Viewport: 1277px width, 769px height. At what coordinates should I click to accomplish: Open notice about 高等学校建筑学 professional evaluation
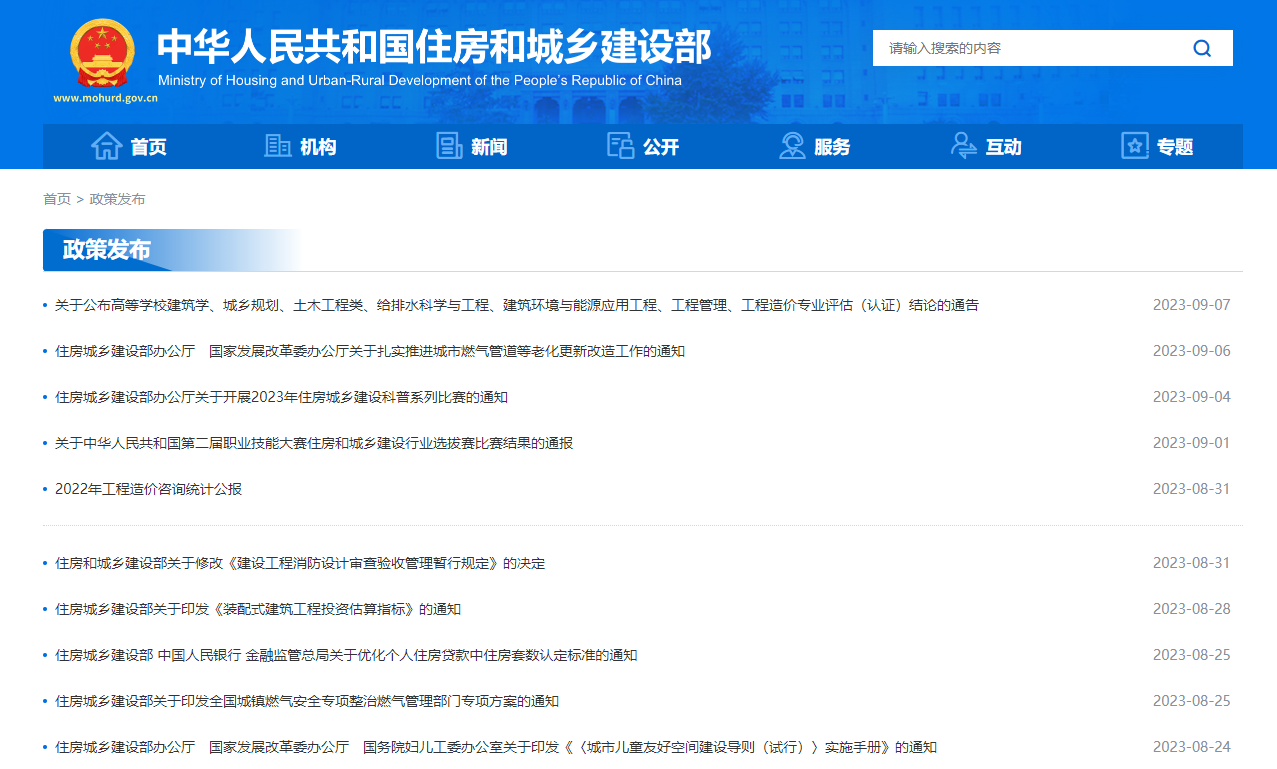click(x=517, y=305)
